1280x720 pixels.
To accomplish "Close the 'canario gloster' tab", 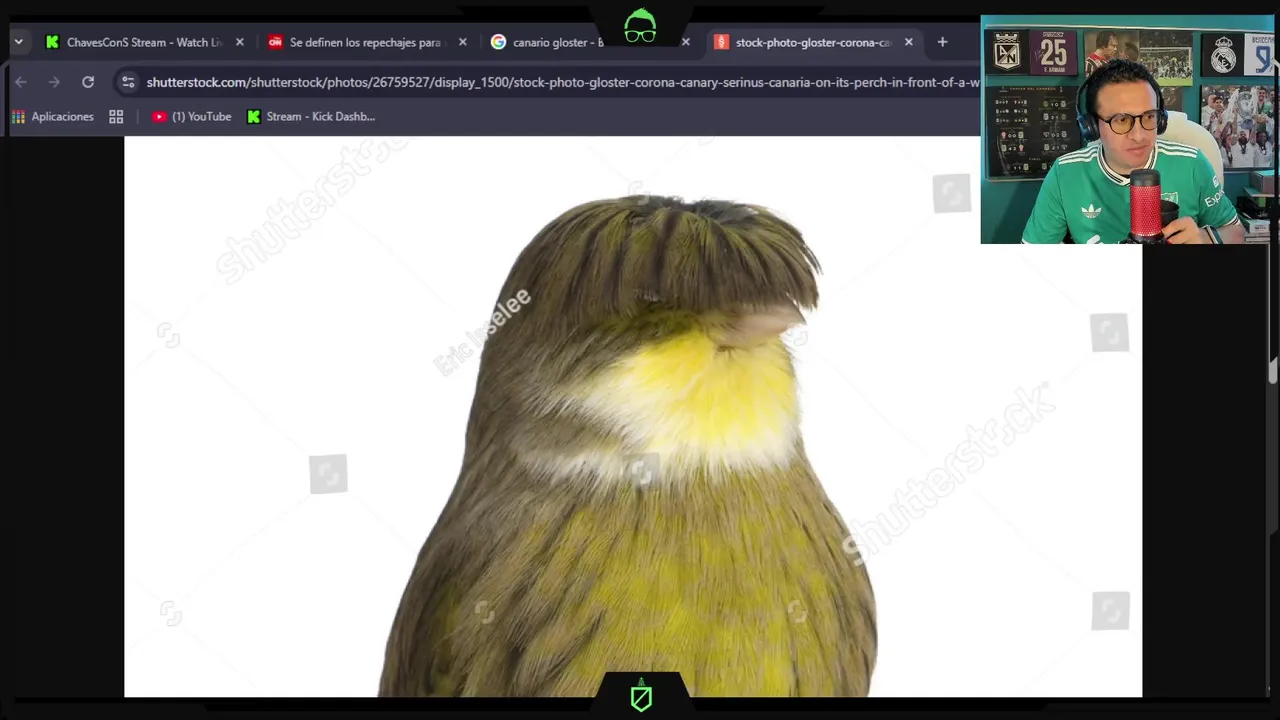I will 685,42.
